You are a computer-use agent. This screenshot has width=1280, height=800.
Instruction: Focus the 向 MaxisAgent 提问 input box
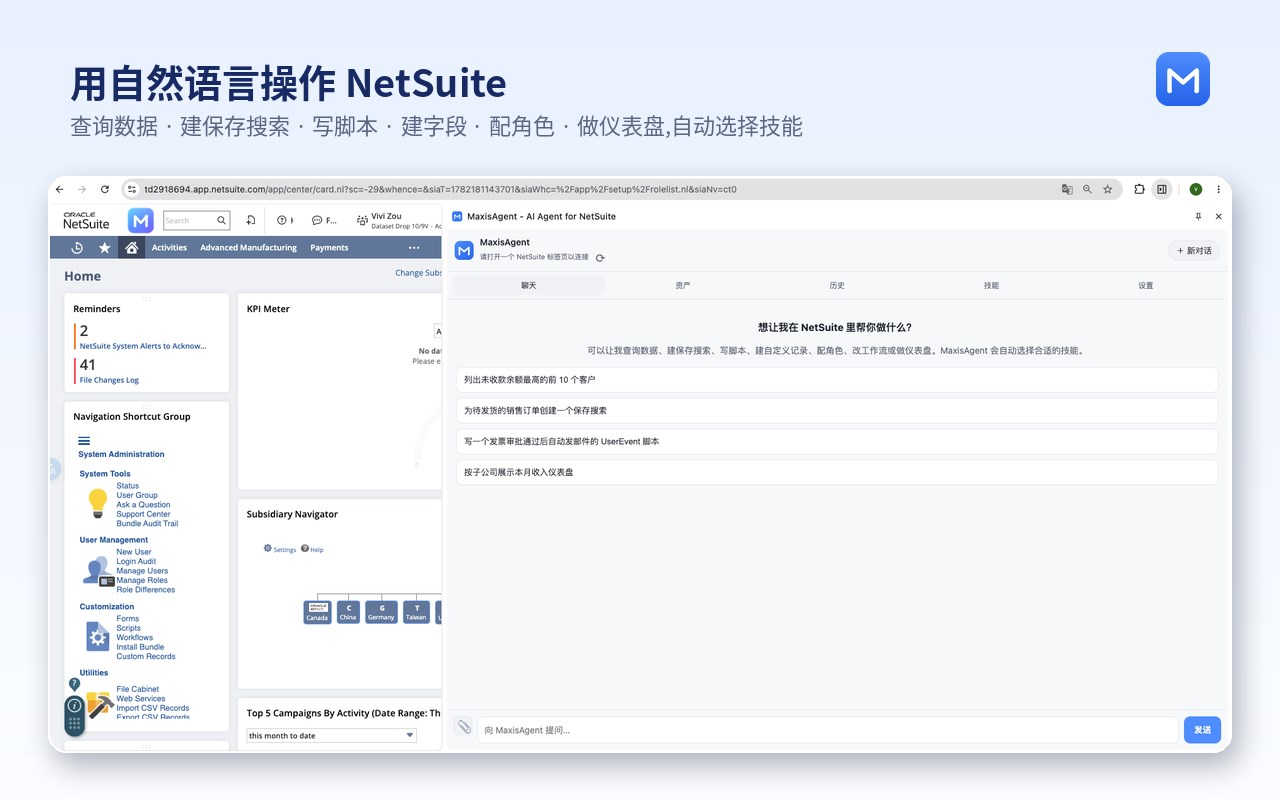[828, 730]
